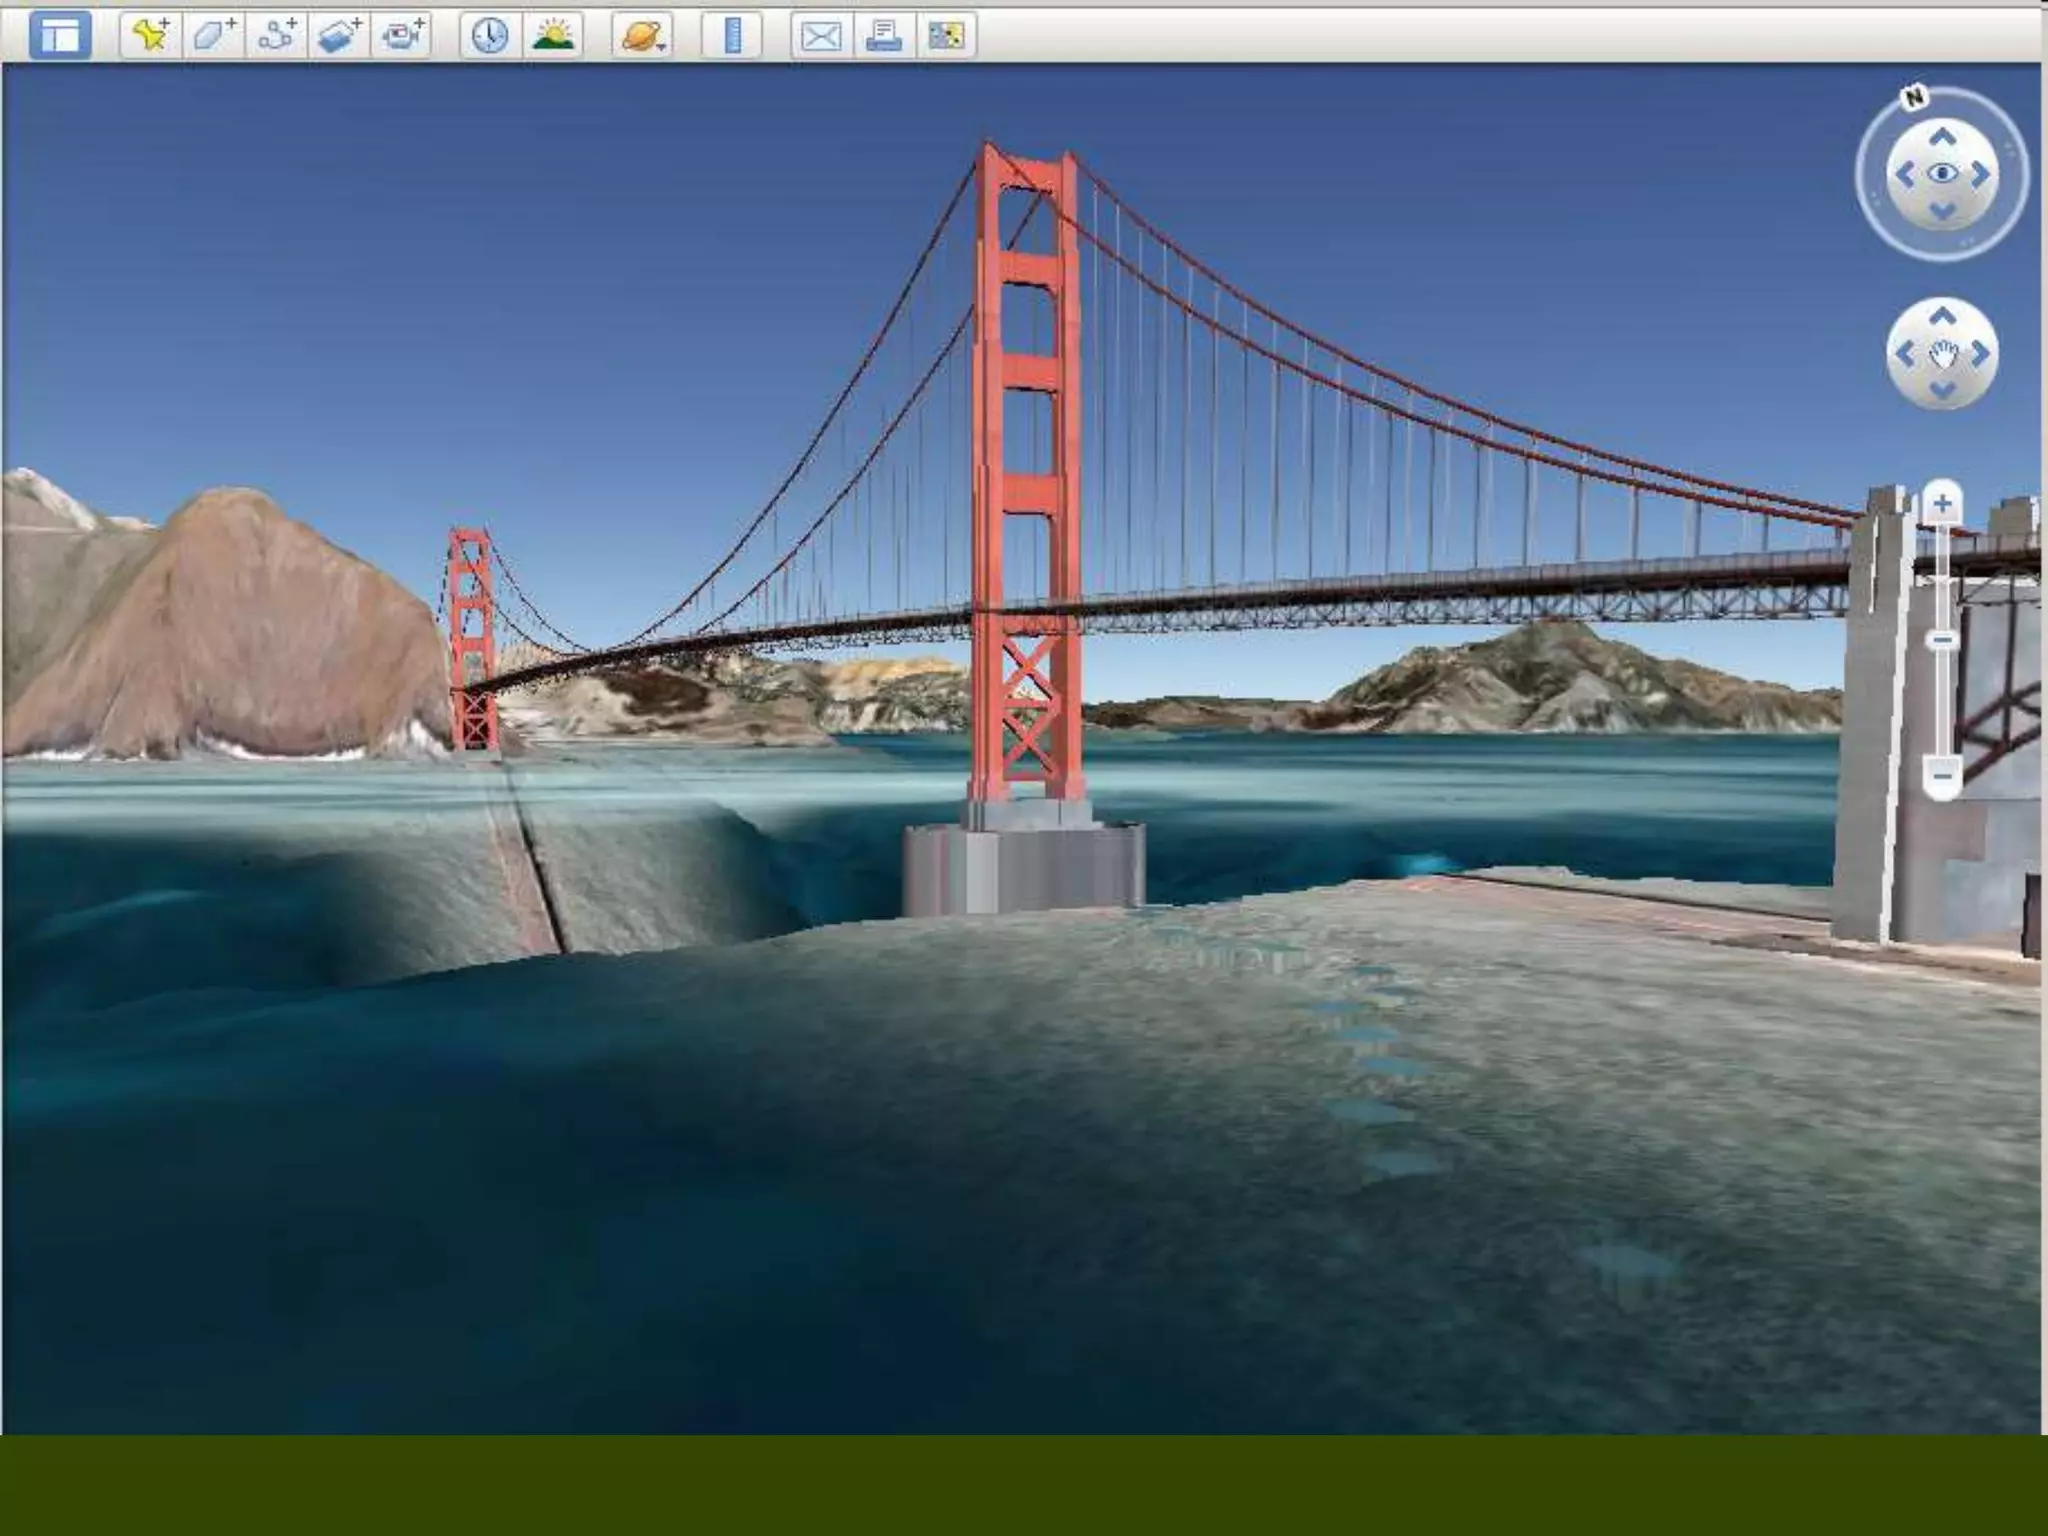The image size is (2048, 1536).
Task: Click the move-down arrow on hand joystick
Action: (1942, 391)
